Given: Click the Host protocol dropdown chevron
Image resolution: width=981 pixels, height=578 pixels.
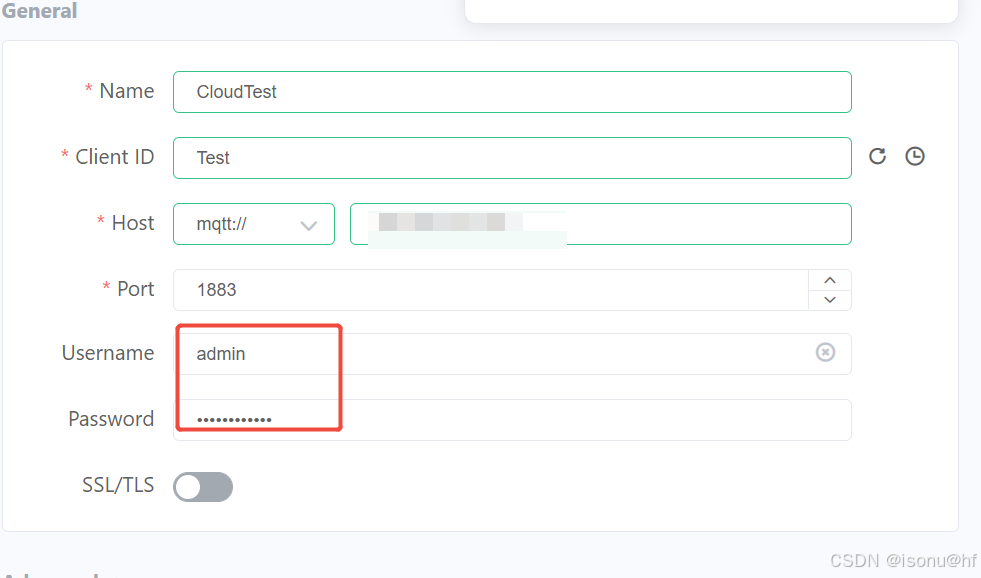Looking at the screenshot, I should pos(309,224).
